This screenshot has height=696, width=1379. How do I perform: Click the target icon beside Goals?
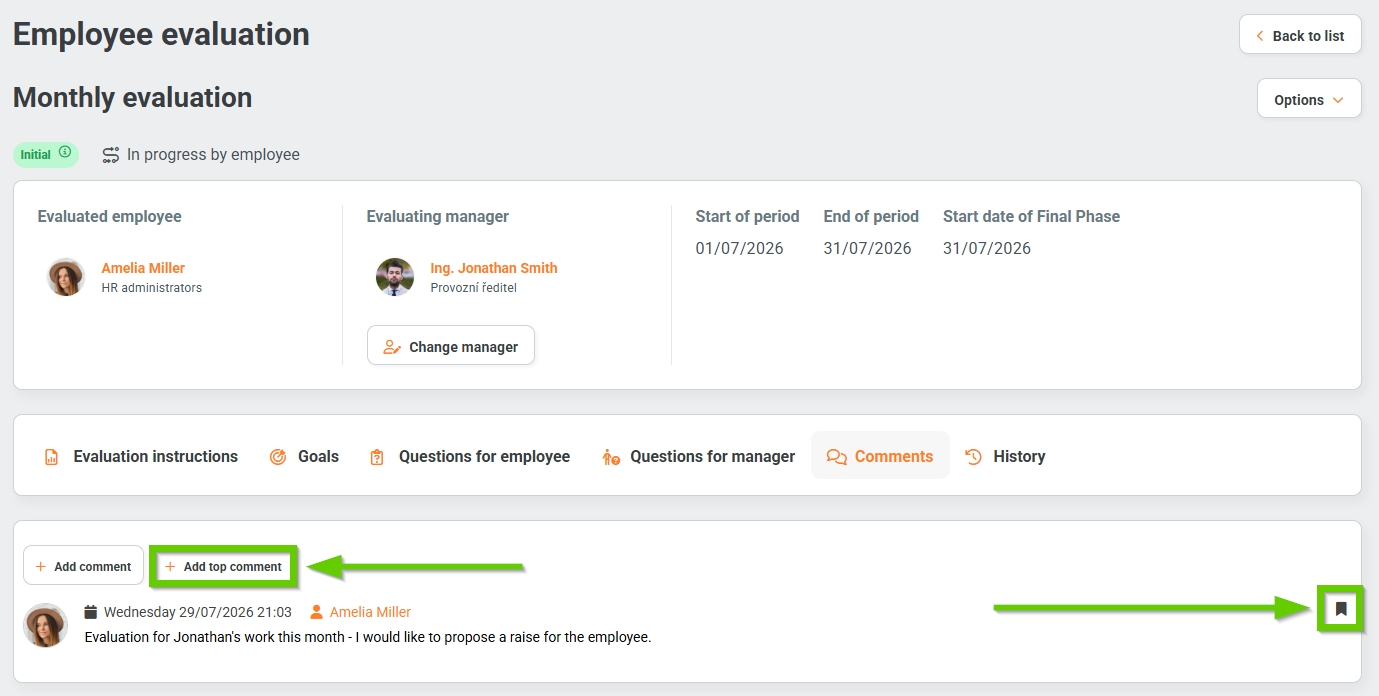coord(278,457)
